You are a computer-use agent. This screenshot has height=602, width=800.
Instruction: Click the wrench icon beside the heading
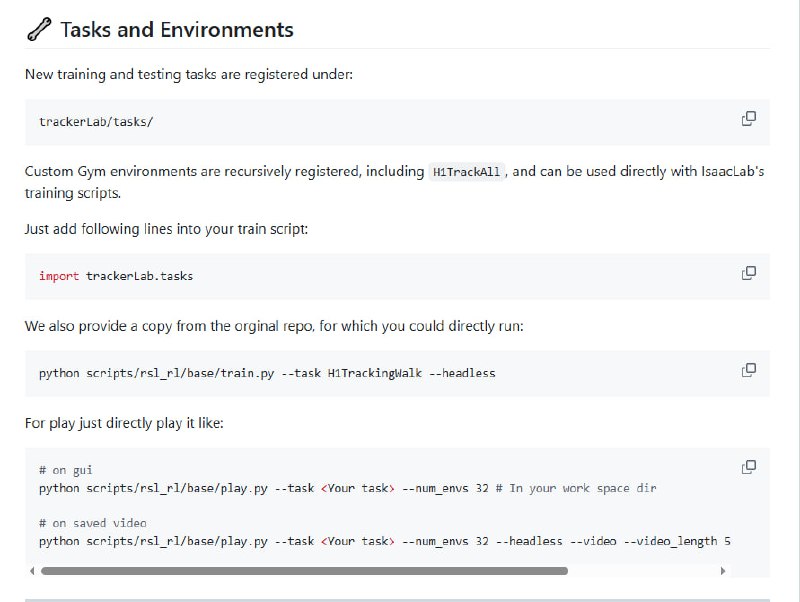point(38,30)
